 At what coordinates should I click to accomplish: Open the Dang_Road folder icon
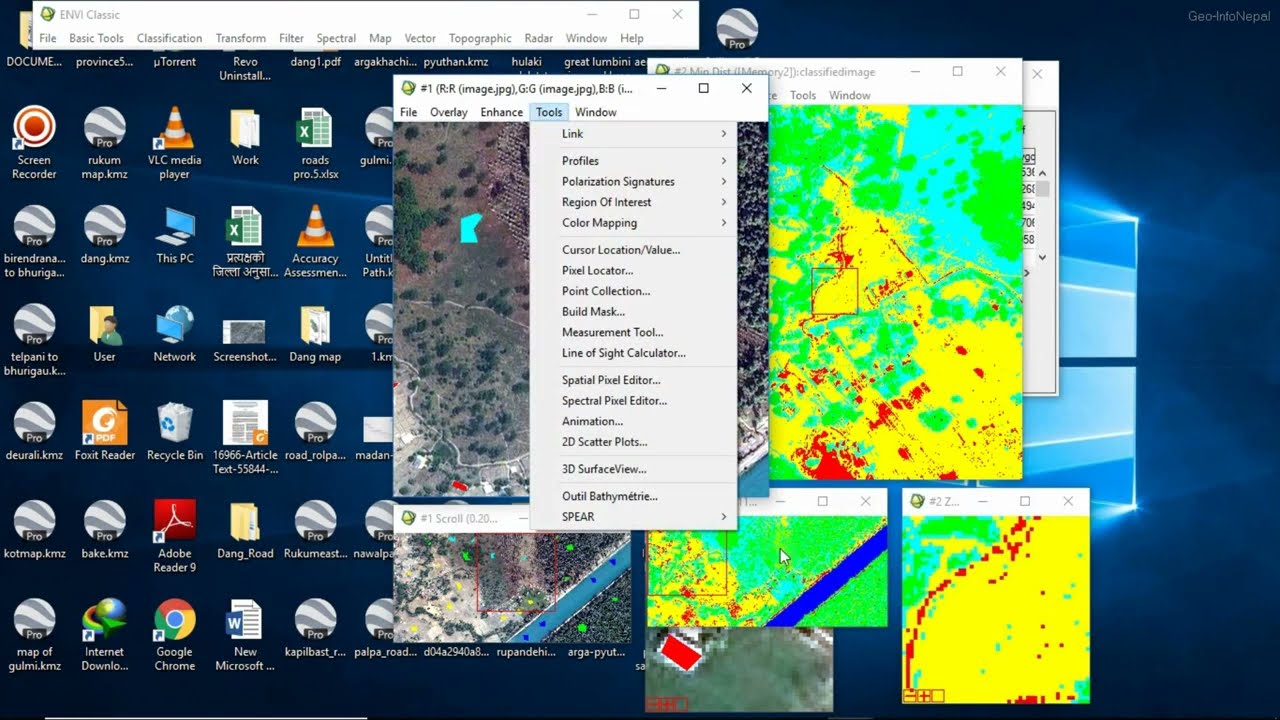pos(245,530)
